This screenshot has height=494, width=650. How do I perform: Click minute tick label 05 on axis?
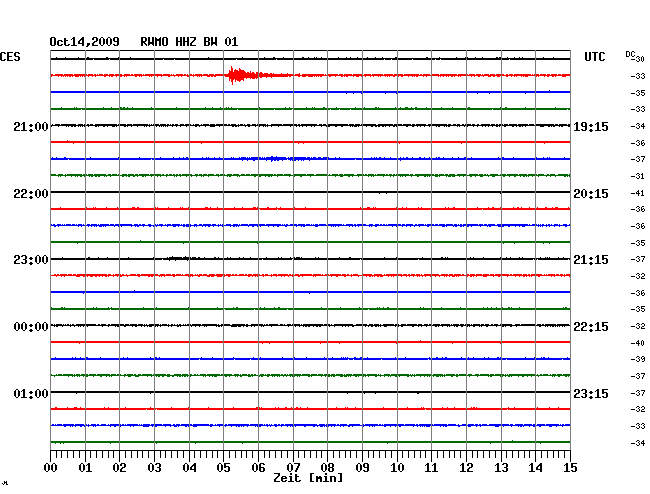[223, 468]
